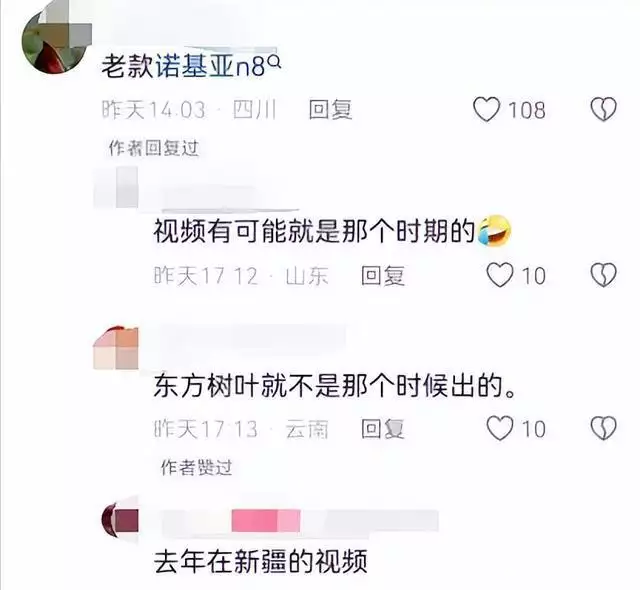Open the peach pixelated avatar of the 云南 replier
This screenshot has height=590, width=640.
click(116, 348)
